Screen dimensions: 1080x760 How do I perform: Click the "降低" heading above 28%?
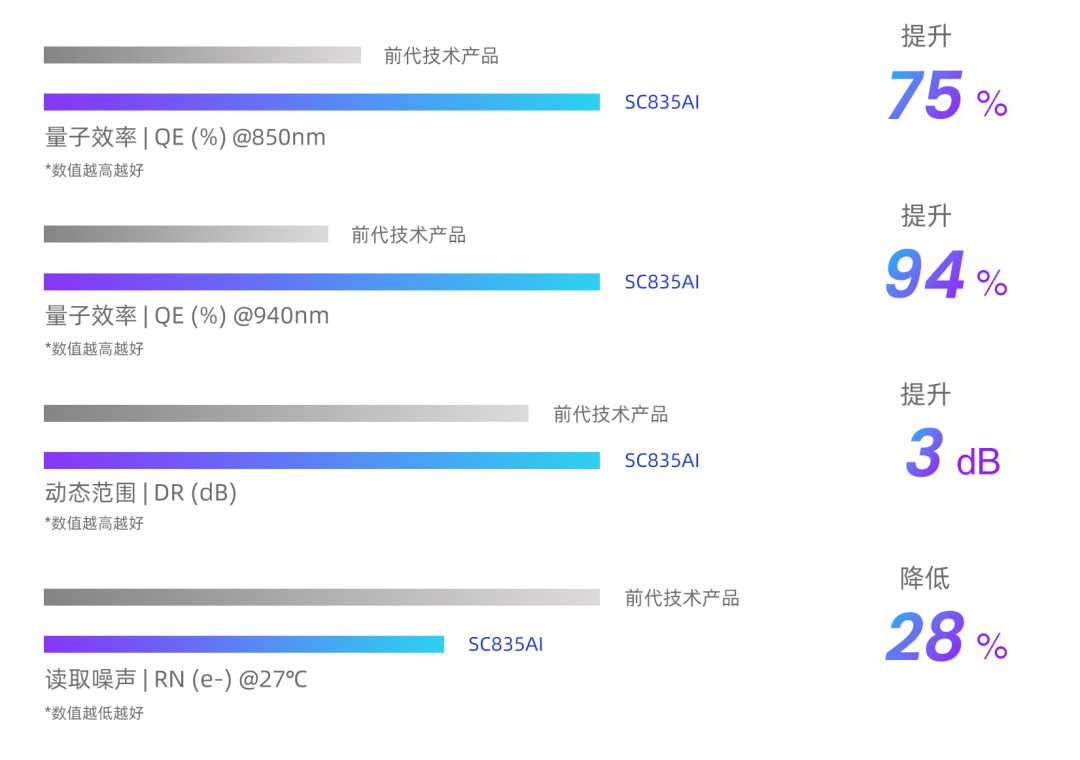925,578
